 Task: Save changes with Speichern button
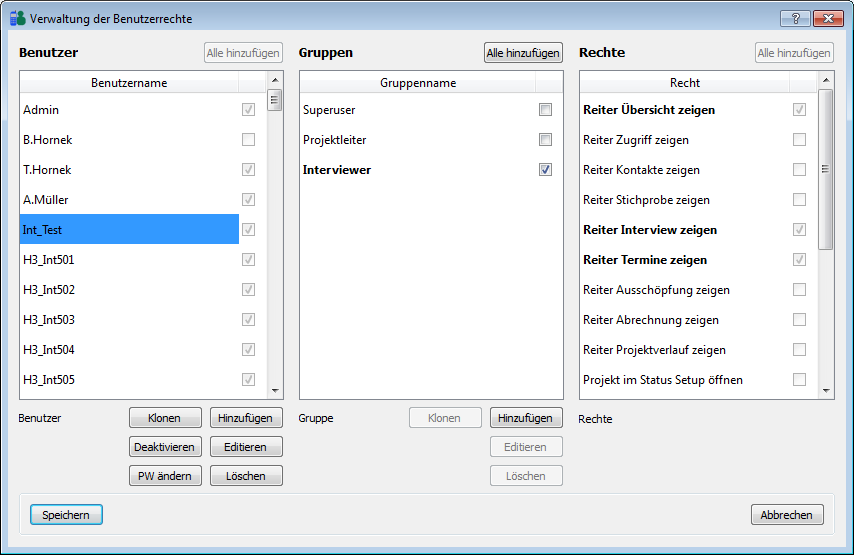tap(66, 515)
